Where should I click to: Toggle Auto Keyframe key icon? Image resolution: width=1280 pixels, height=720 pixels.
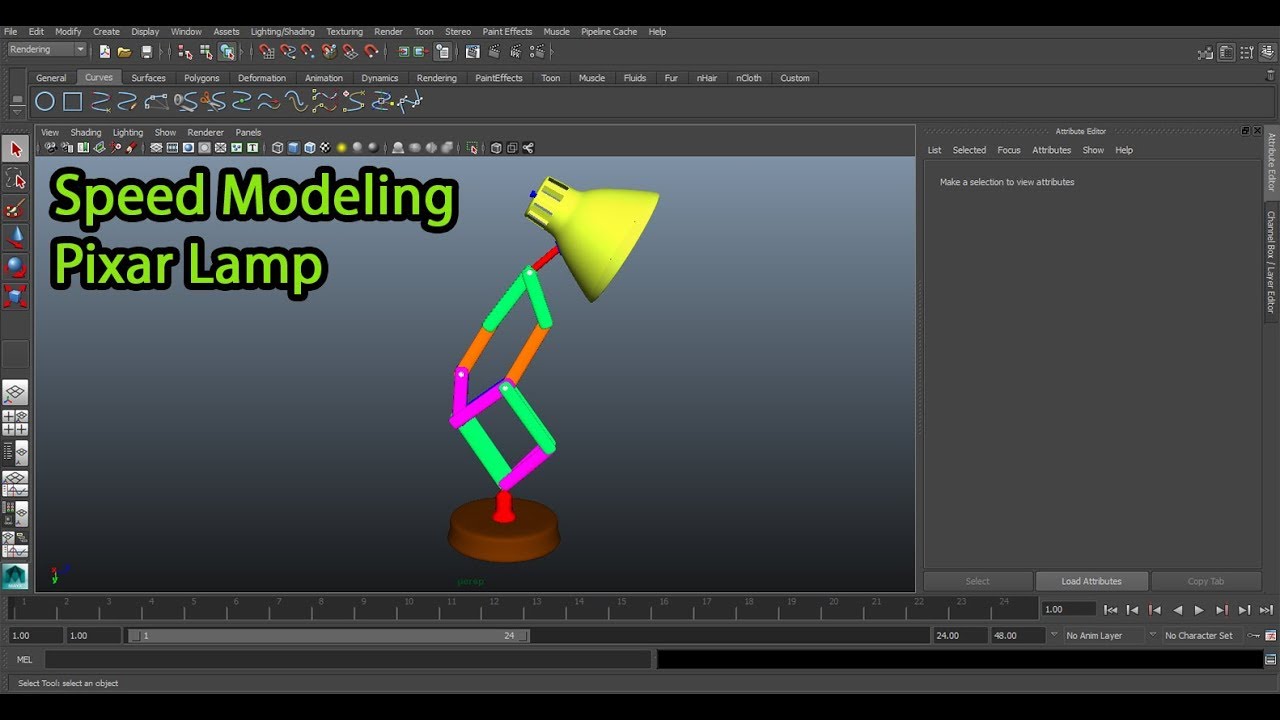point(1254,635)
